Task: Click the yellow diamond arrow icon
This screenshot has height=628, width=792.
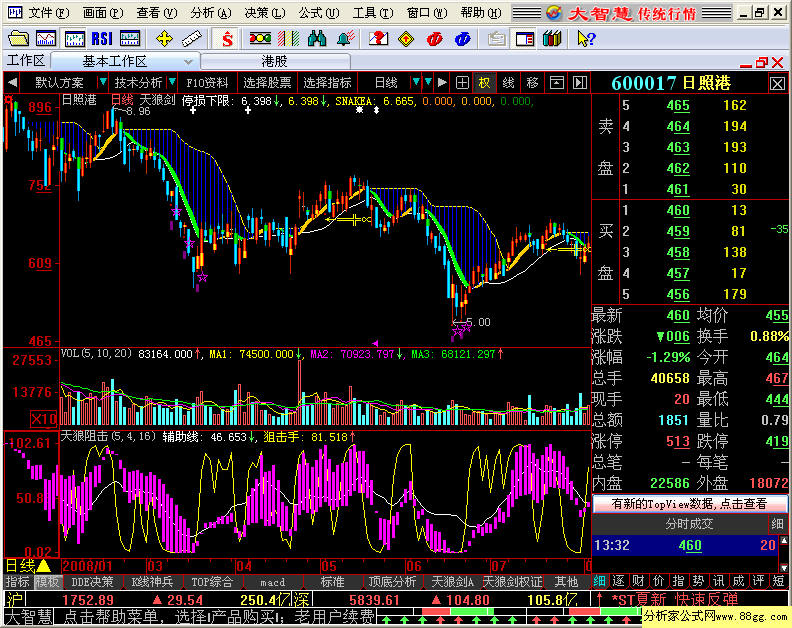Action: [406, 38]
